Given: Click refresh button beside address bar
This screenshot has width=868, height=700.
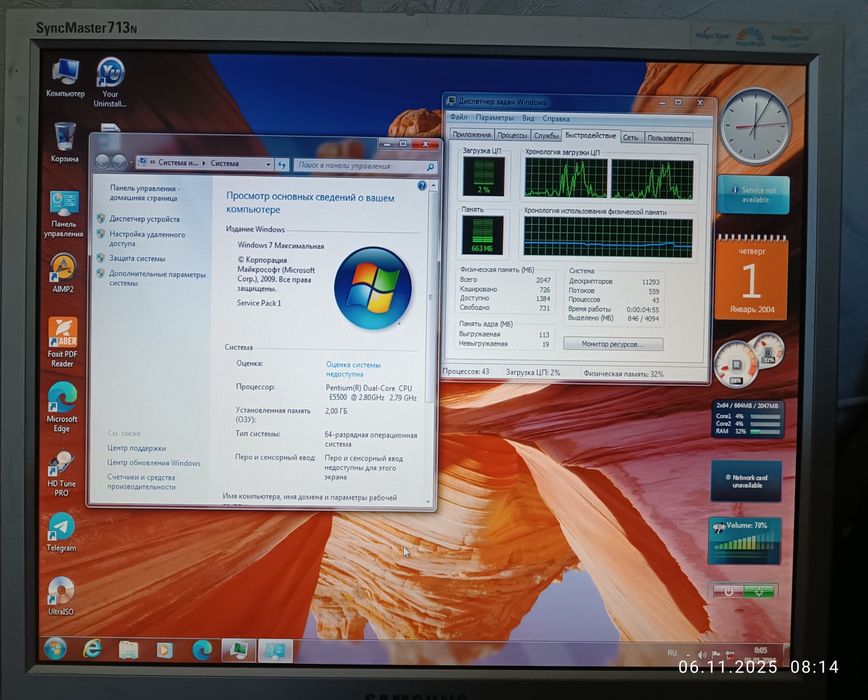Looking at the screenshot, I should click(282, 165).
